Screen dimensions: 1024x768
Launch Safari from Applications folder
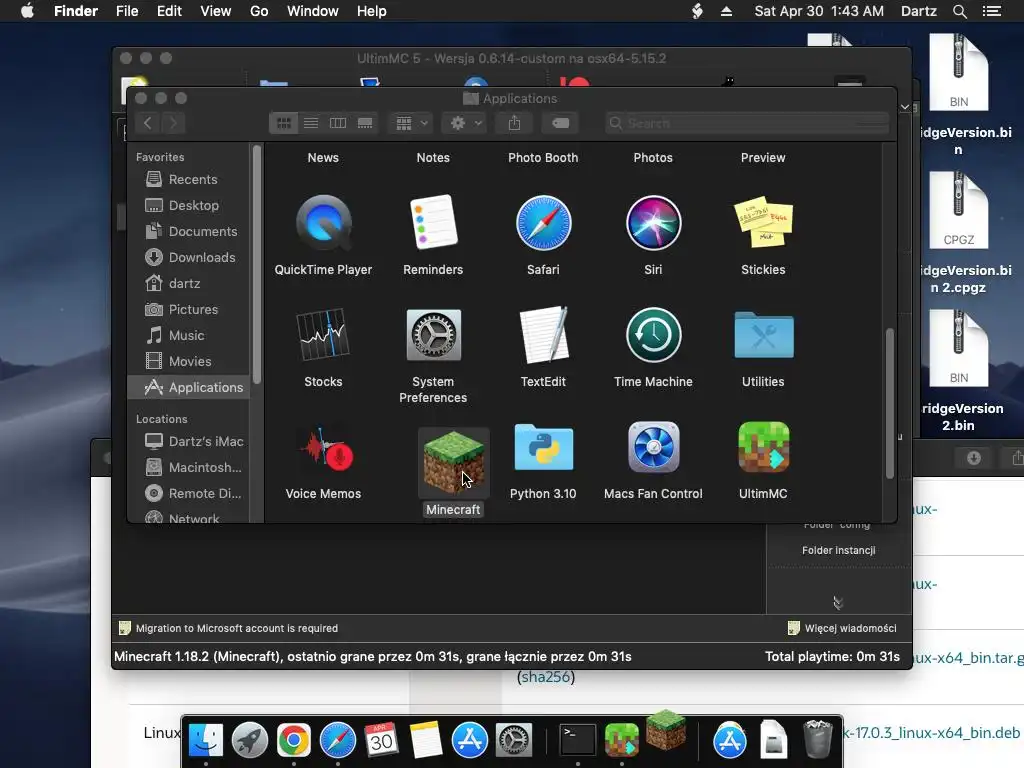[x=543, y=223]
